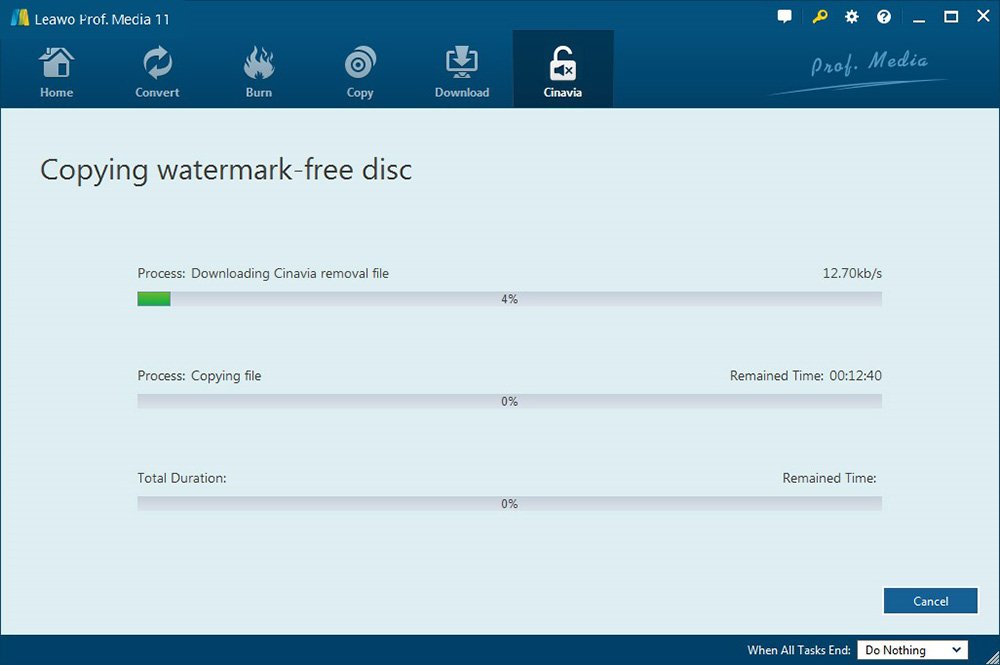Click the Total Duration progress bar
This screenshot has height=665, width=1000.
(x=510, y=504)
